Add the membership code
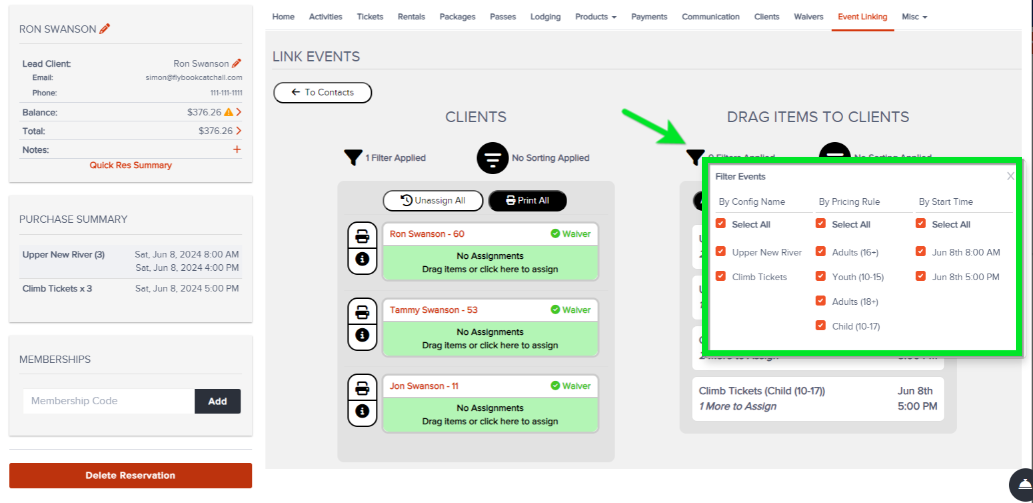Image resolution: width=1033 pixels, height=503 pixels. click(x=217, y=401)
